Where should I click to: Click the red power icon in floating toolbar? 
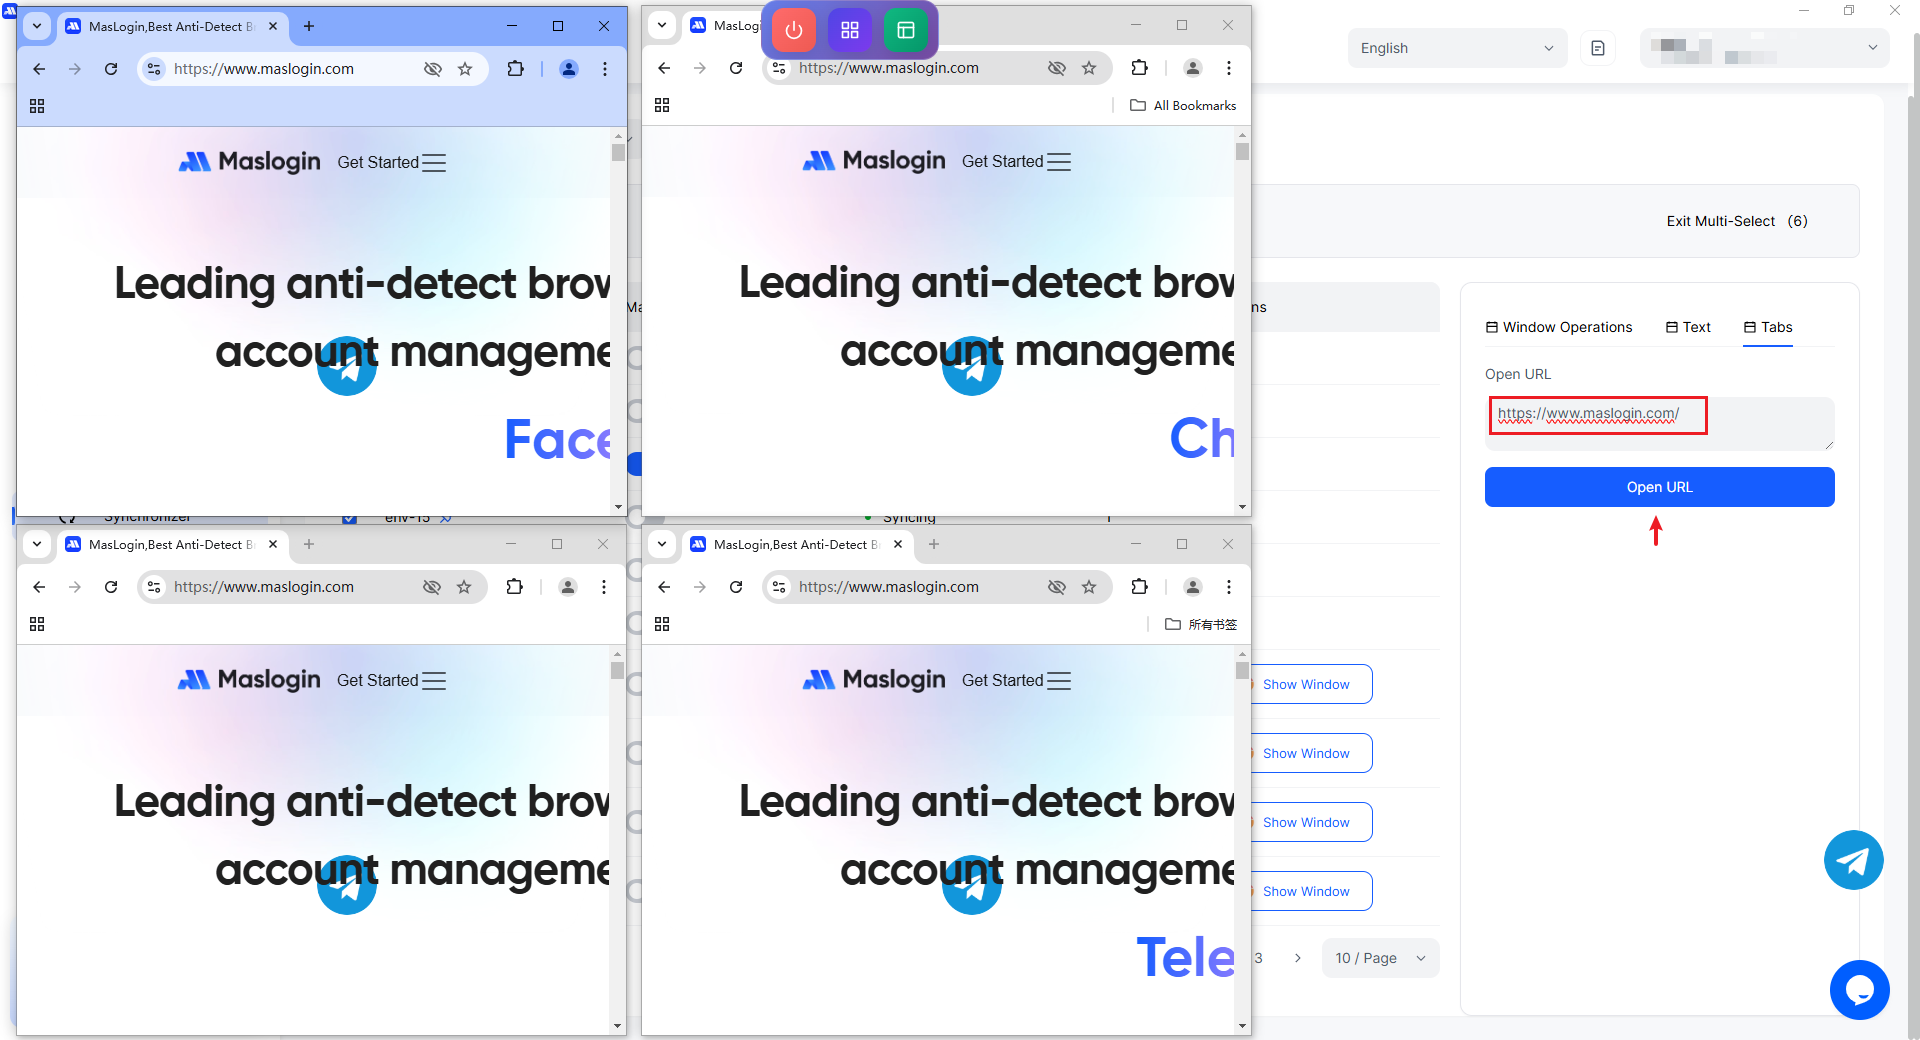point(794,30)
